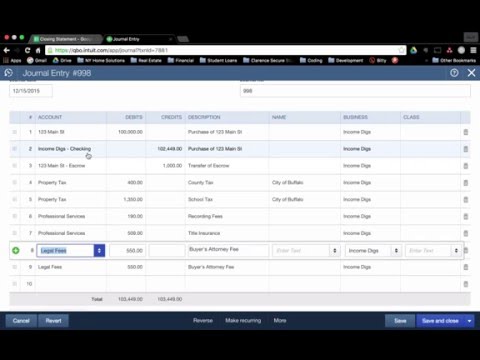Expand the Name field dropdown on row 8
The image size is (480, 360).
point(335,251)
